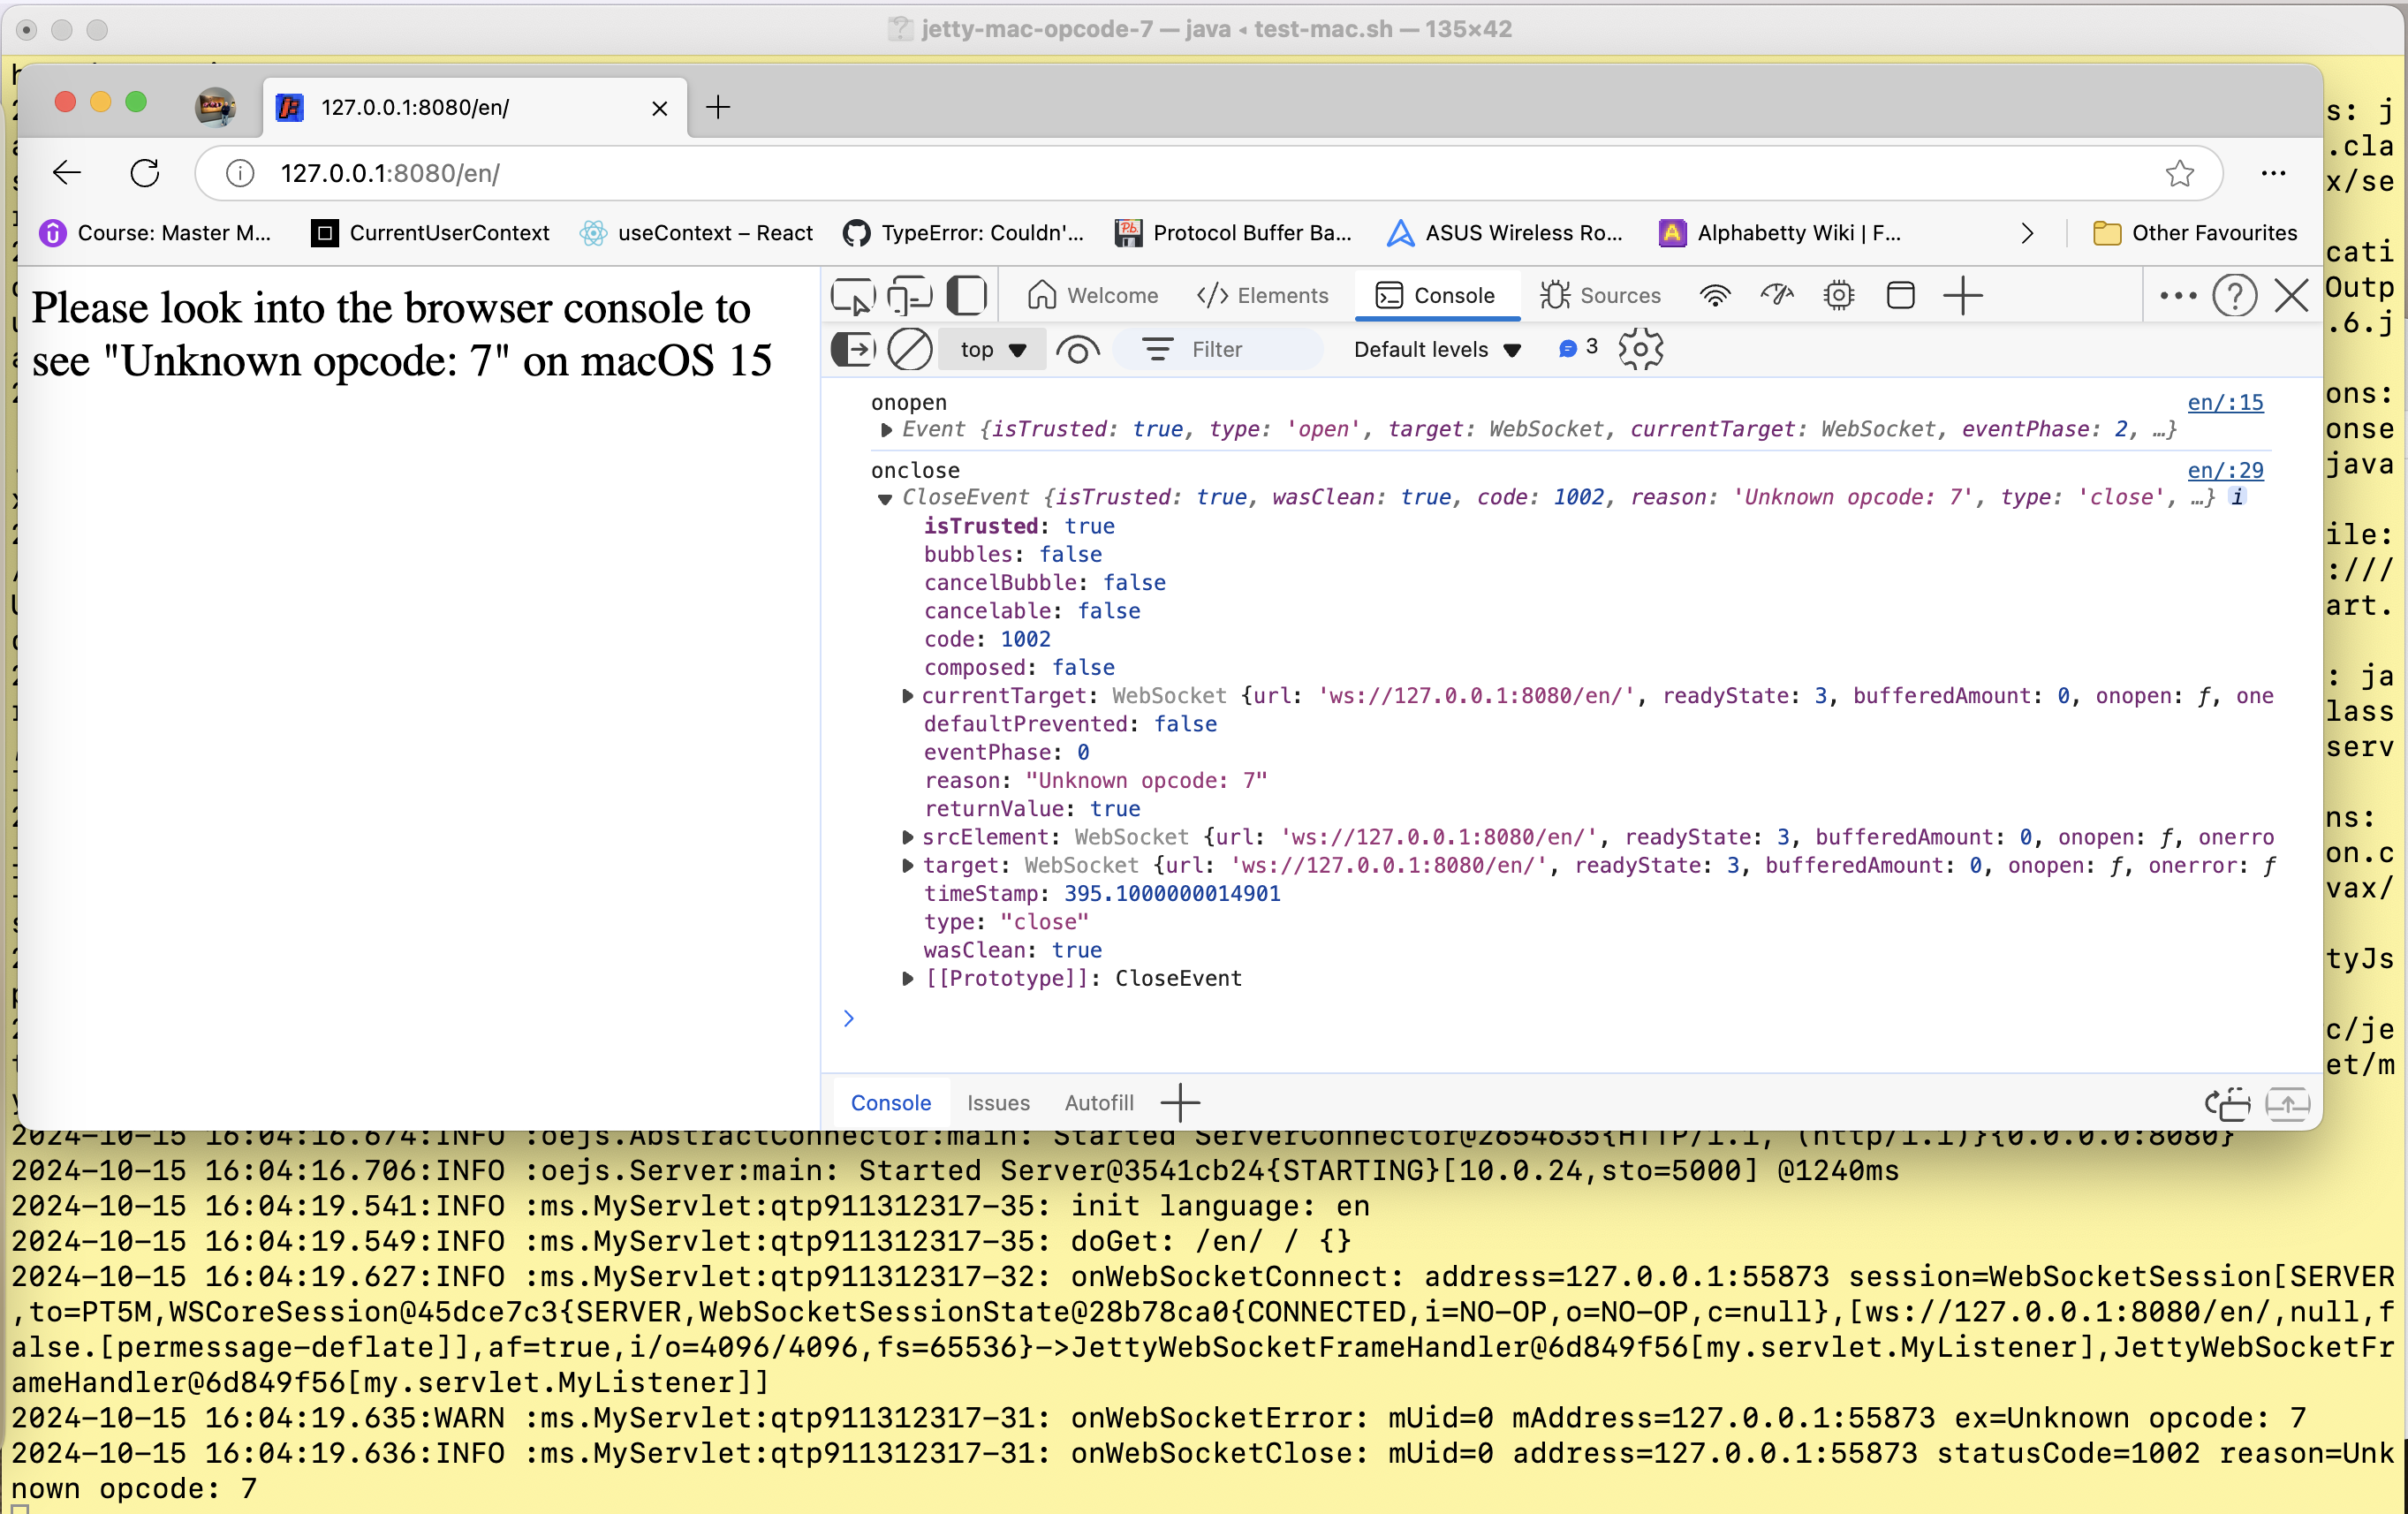This screenshot has height=1514, width=2408.
Task: Click the device toggle responsive icon
Action: point(910,293)
